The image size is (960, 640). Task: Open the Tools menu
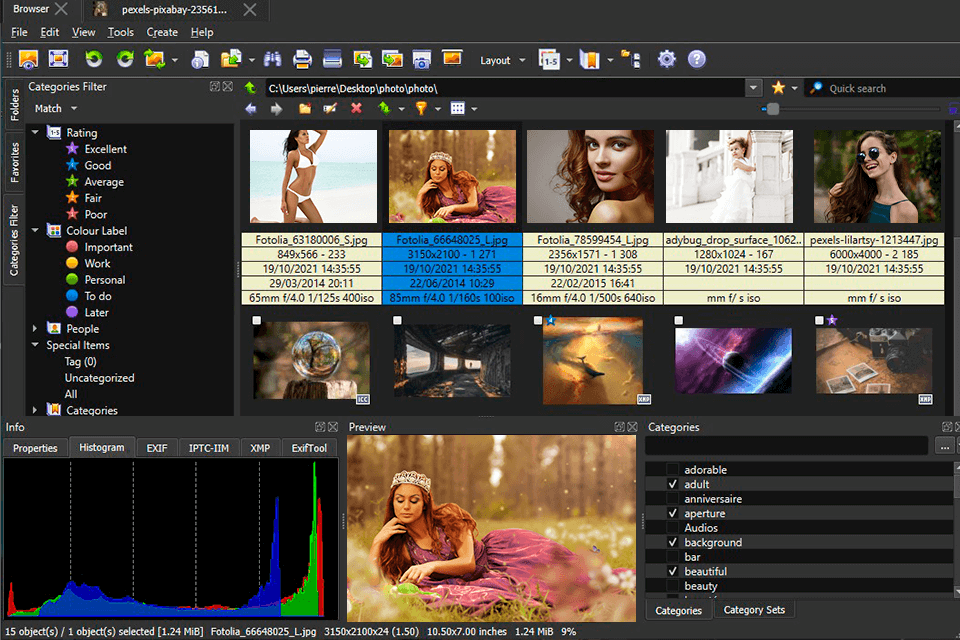(121, 32)
